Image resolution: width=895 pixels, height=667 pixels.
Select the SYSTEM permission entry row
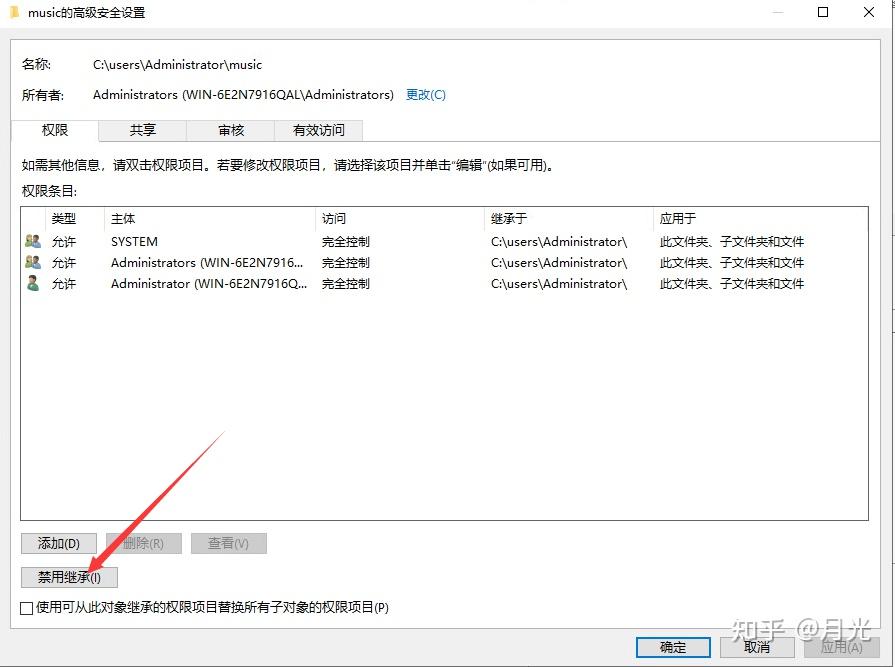pos(200,241)
